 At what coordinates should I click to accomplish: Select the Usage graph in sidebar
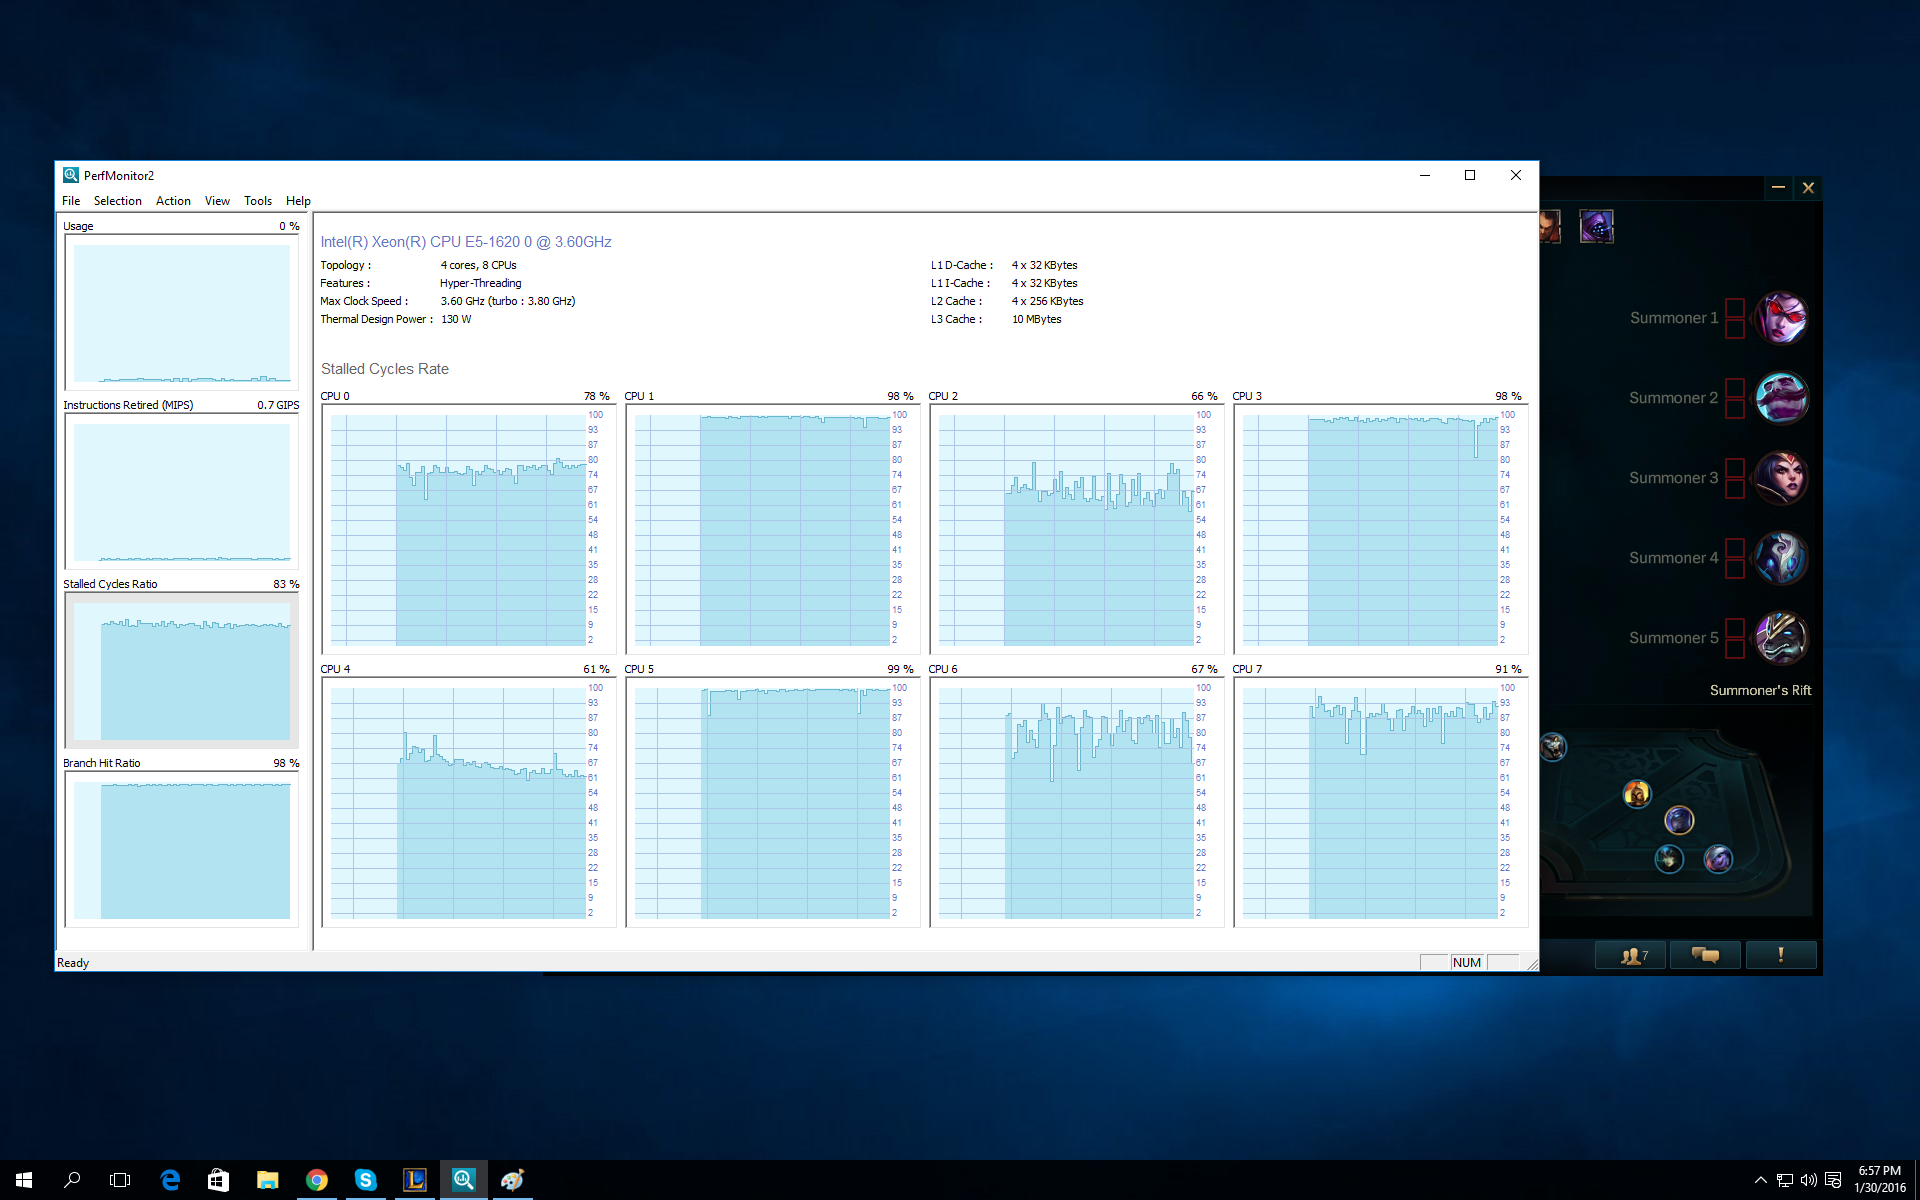(182, 313)
